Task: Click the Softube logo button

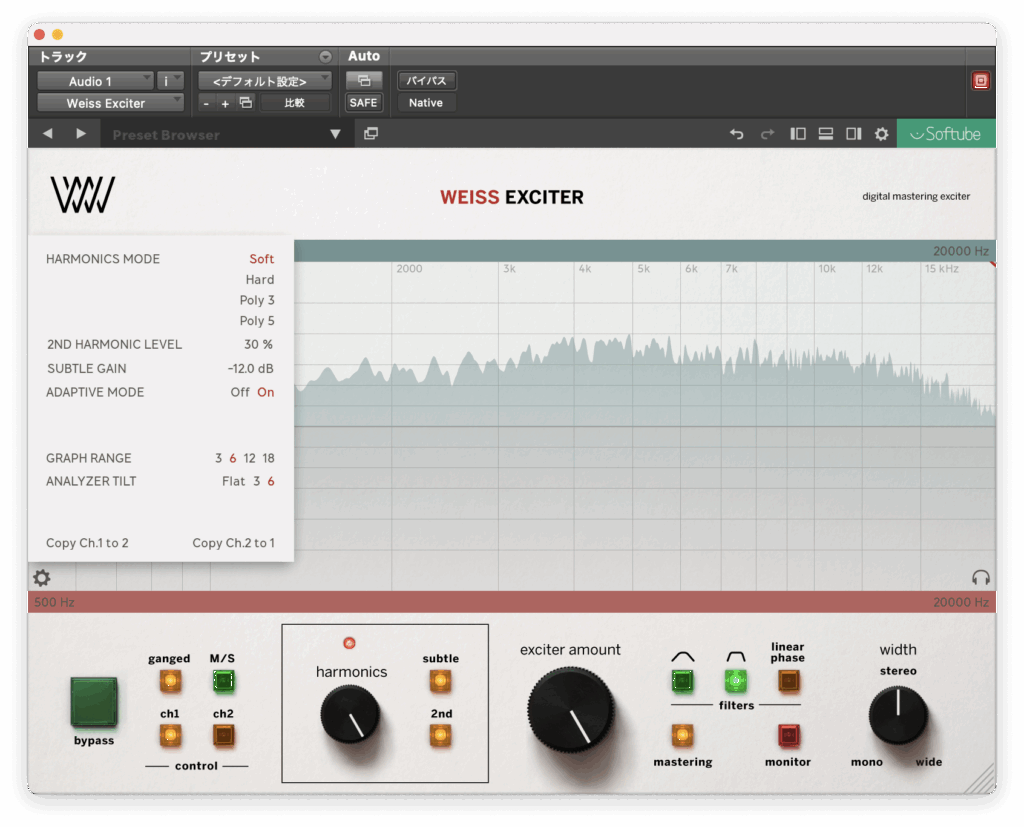Action: click(946, 134)
